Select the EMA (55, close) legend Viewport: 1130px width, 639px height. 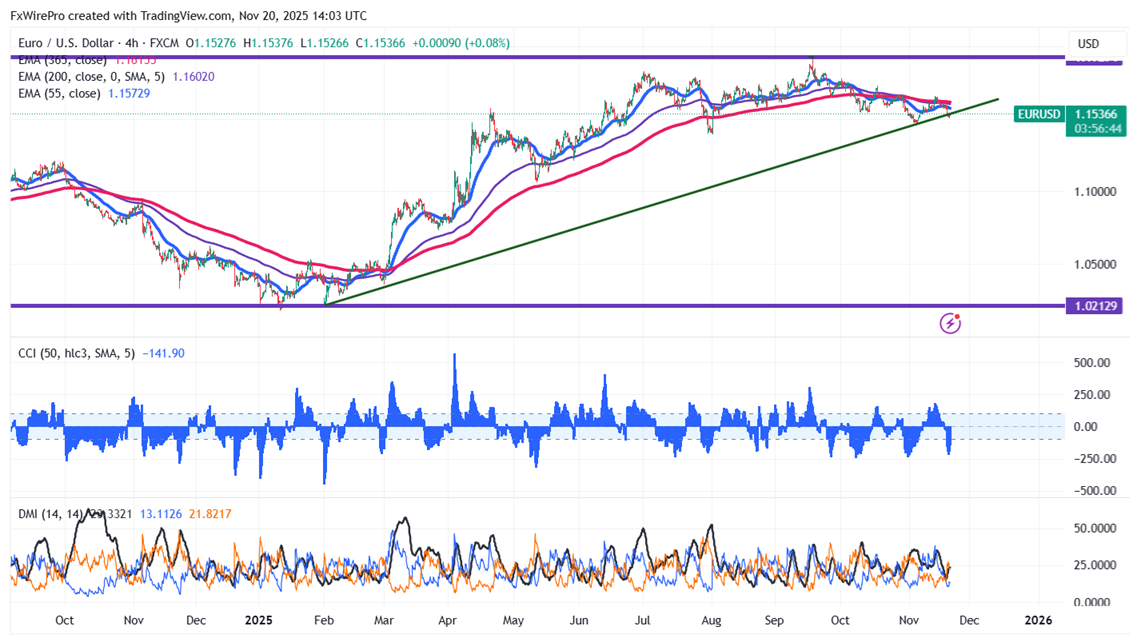point(59,94)
